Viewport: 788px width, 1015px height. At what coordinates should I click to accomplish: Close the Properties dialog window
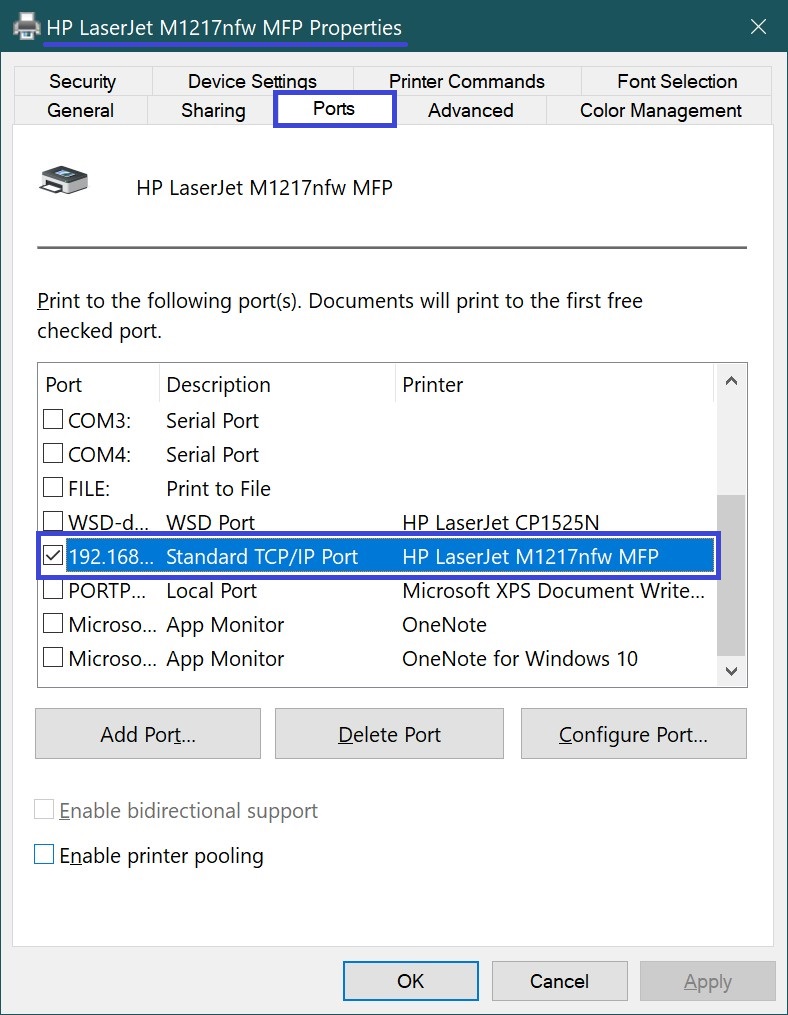click(758, 27)
